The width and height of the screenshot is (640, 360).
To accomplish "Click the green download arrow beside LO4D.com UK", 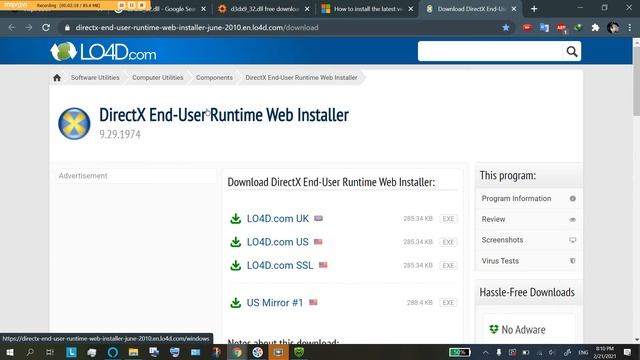I will pyautogui.click(x=236, y=219).
